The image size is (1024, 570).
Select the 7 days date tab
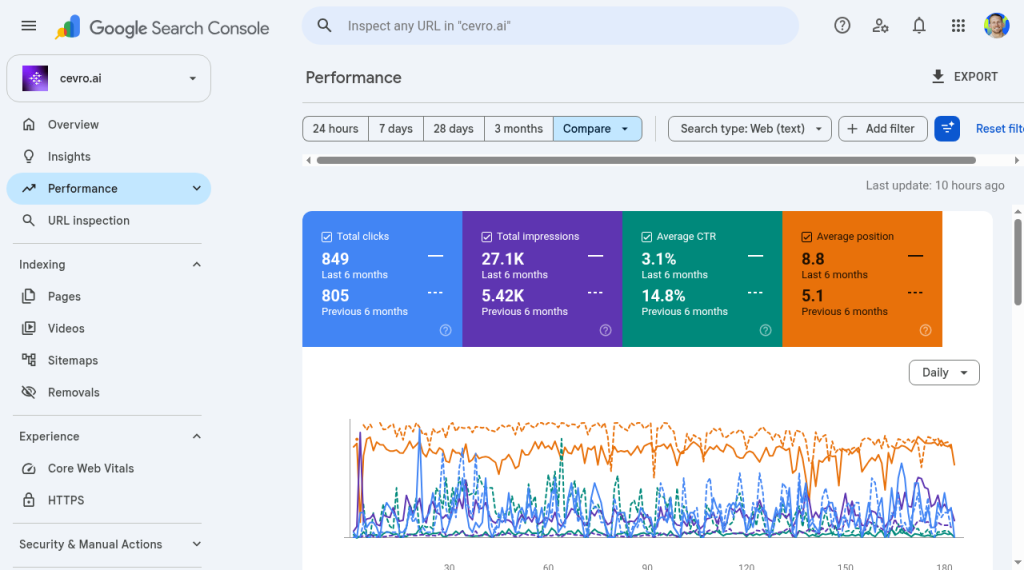click(396, 129)
